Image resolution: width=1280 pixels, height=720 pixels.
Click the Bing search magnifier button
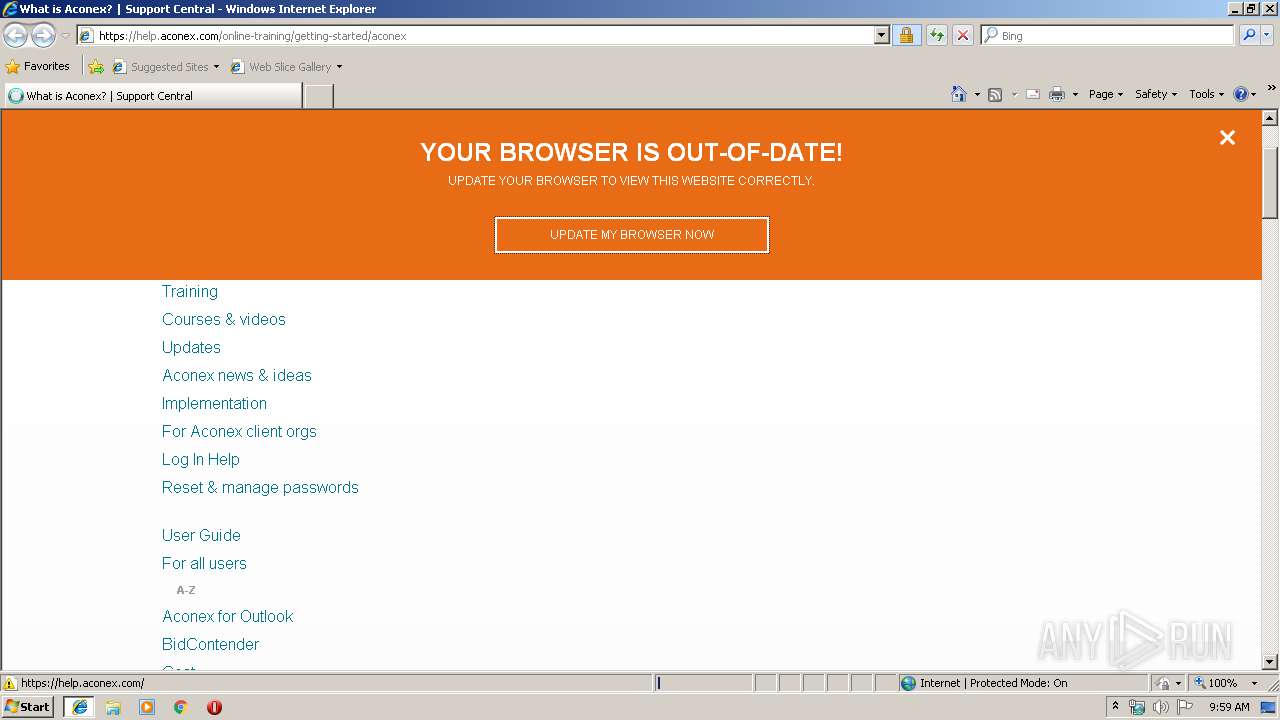click(1248, 36)
